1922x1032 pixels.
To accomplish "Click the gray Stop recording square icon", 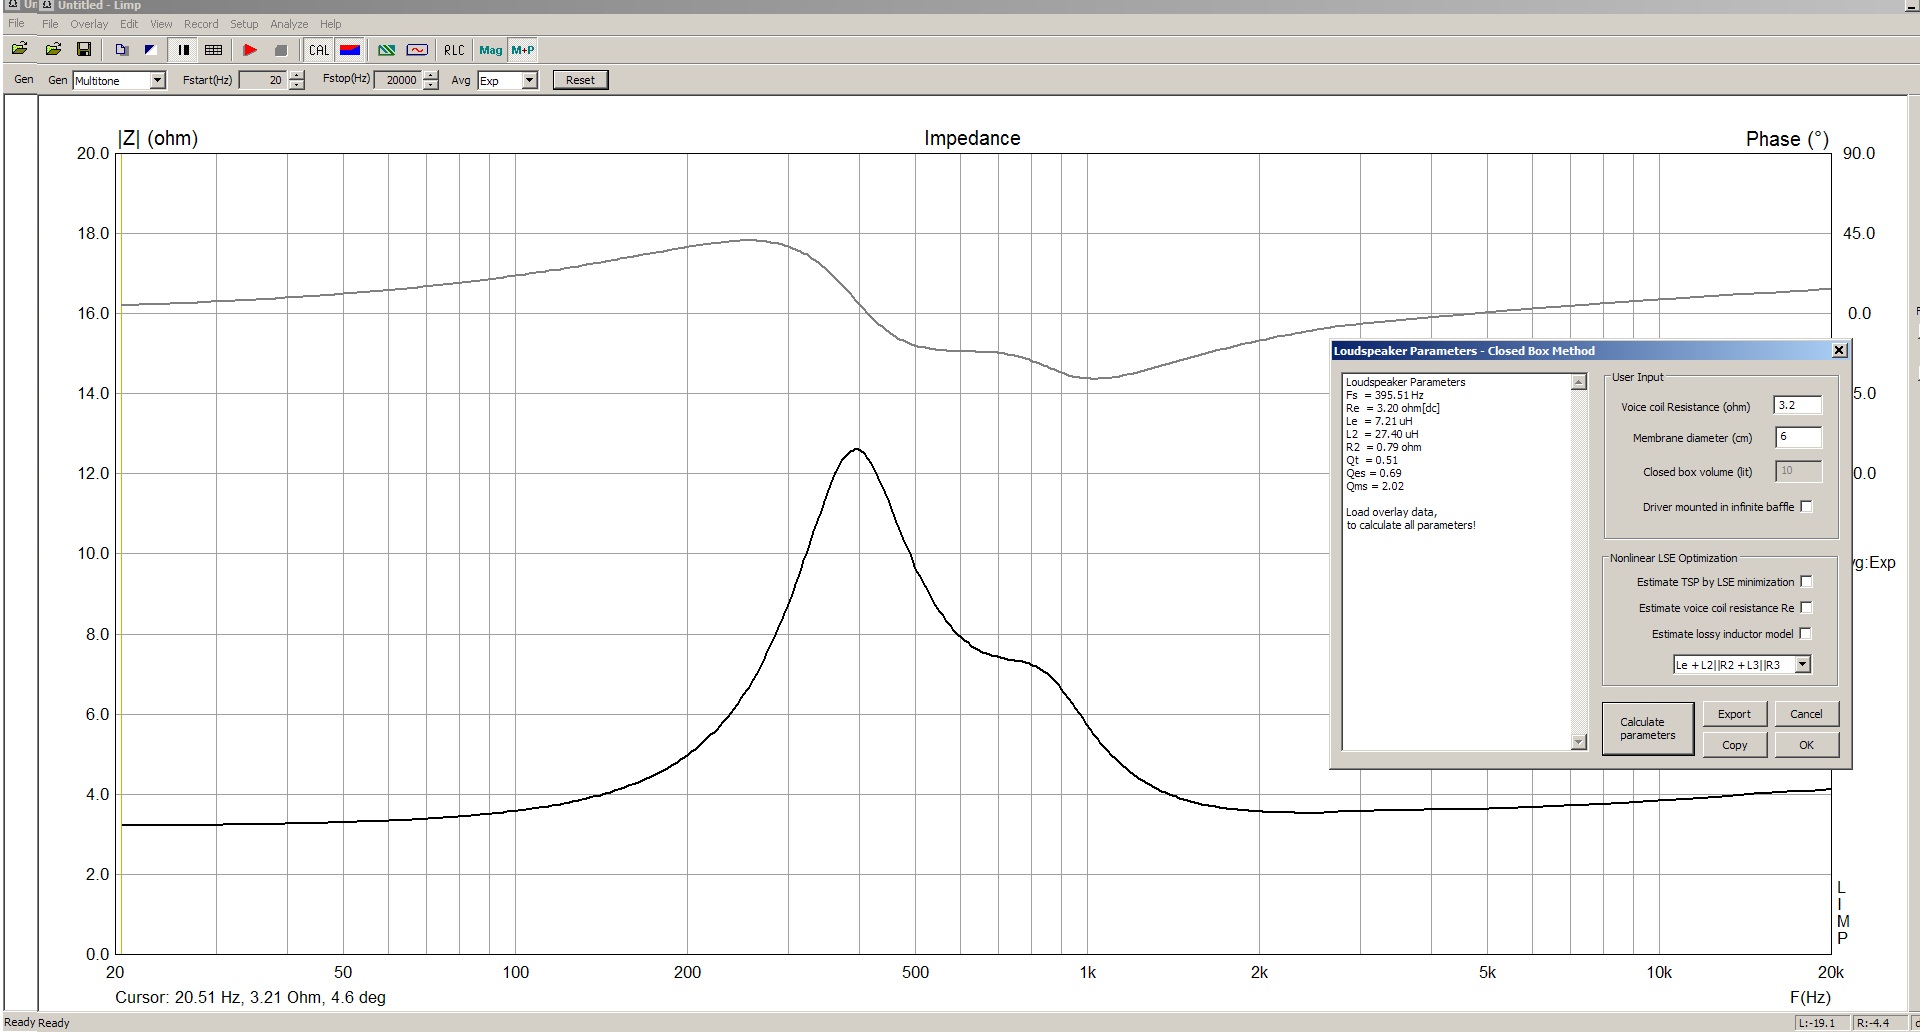I will click(281, 50).
